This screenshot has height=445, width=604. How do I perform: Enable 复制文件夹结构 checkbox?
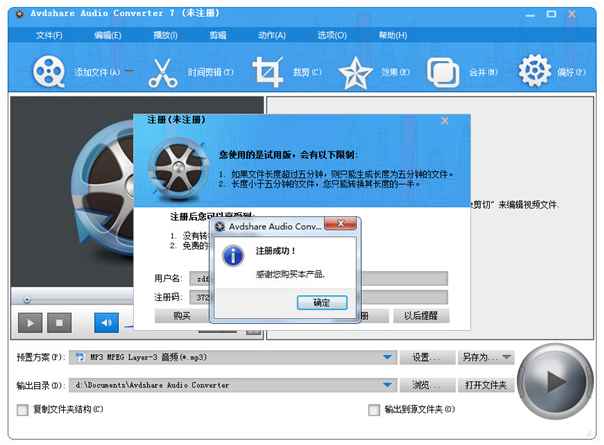[x=23, y=409]
